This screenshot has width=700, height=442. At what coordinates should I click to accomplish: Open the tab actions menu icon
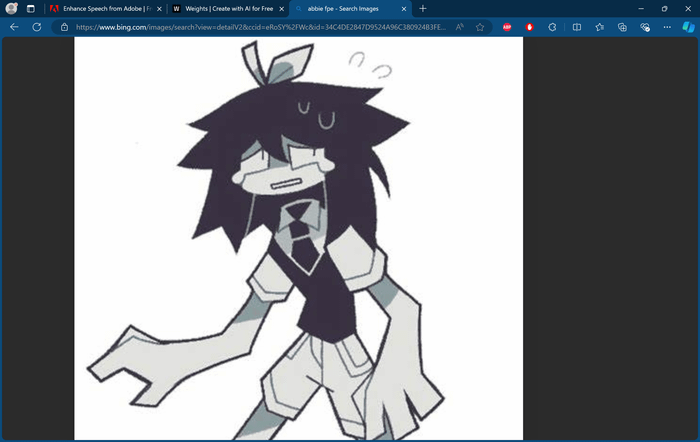(x=30, y=8)
